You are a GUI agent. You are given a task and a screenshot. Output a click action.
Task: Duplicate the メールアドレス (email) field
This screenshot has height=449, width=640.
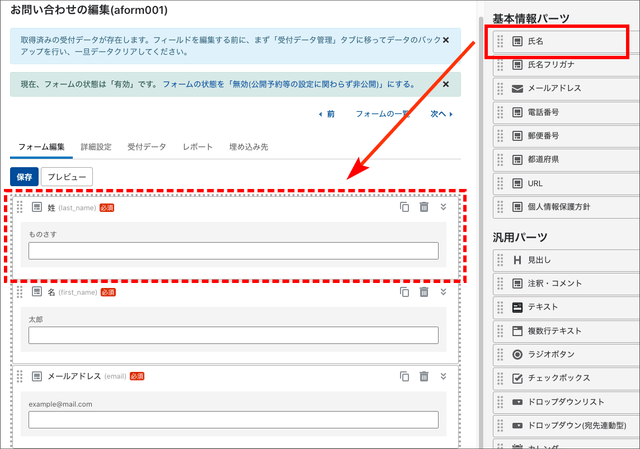[404, 376]
